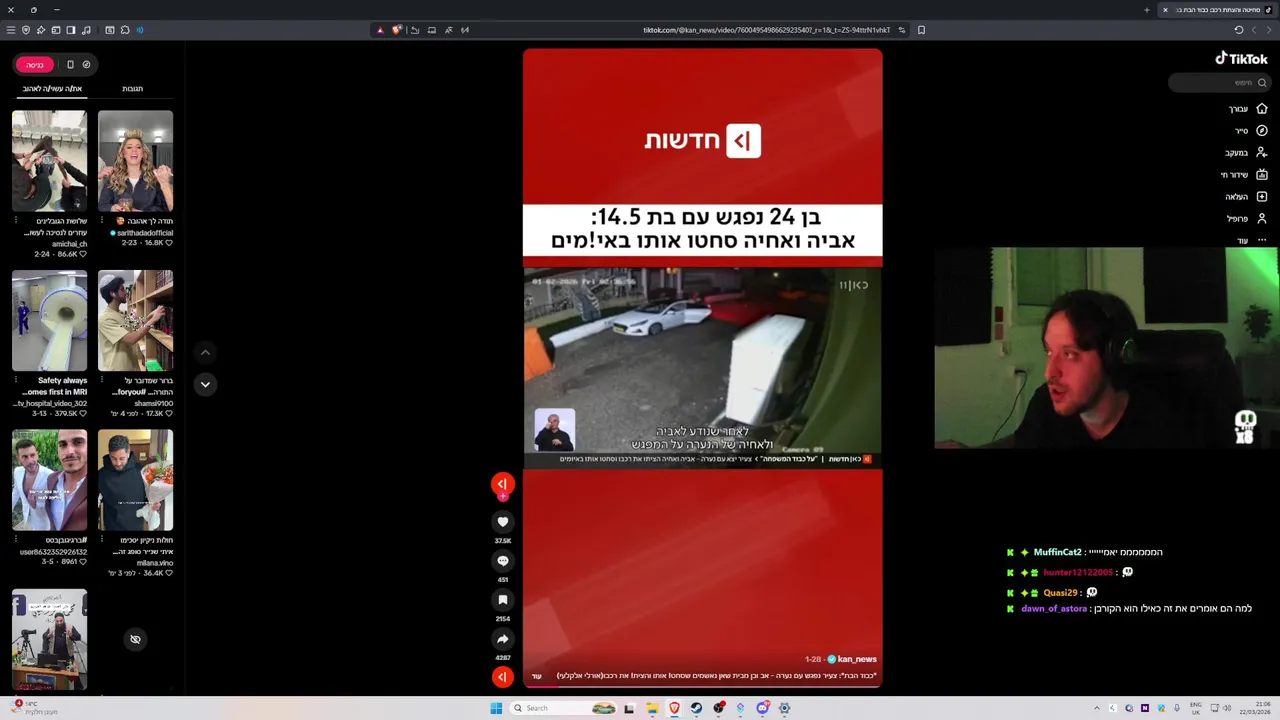Select the TikTok browser tab

[x=1218, y=10]
